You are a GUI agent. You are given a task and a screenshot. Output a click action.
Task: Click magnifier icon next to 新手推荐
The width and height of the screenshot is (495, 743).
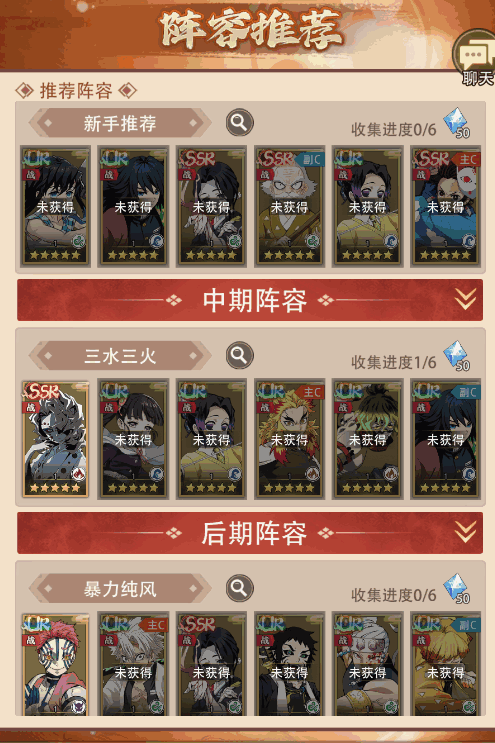239,123
